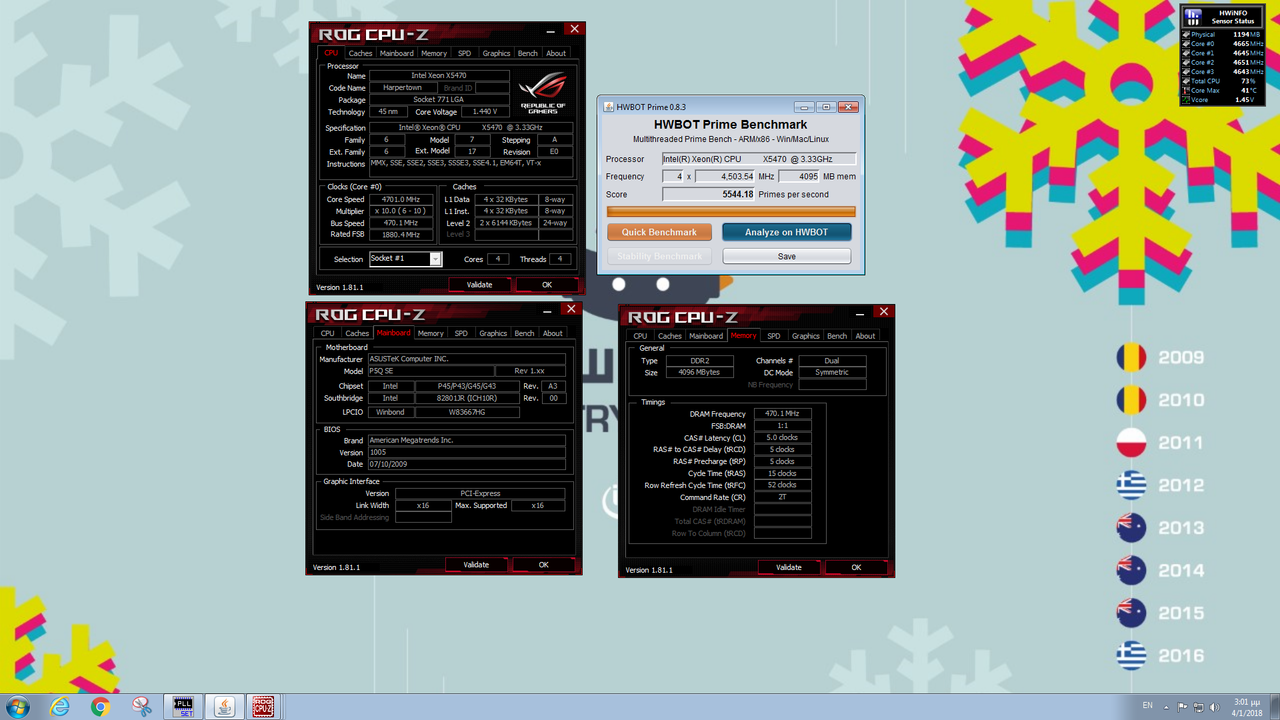Expand the Socket #1 selection dropdown

click(435, 259)
